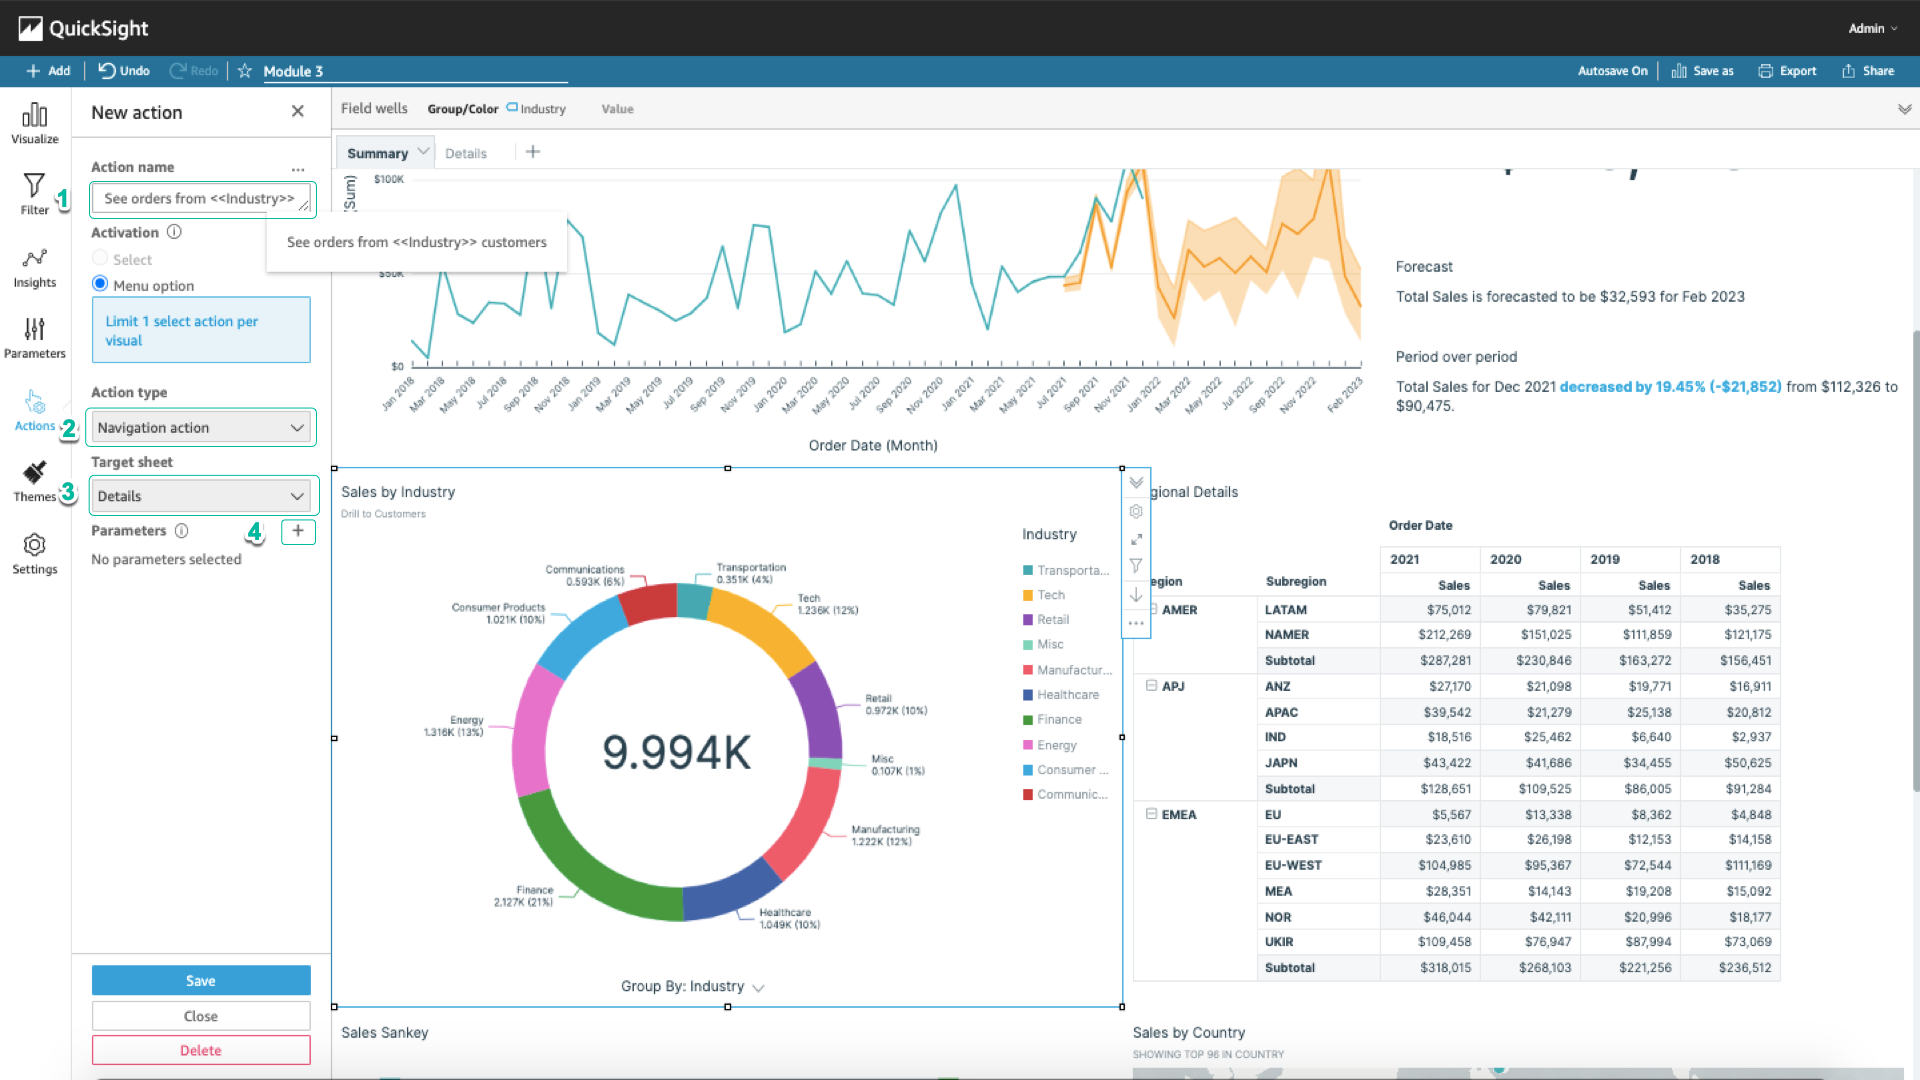Open visual more options ellipsis
The height and width of the screenshot is (1080, 1920).
click(x=1136, y=623)
